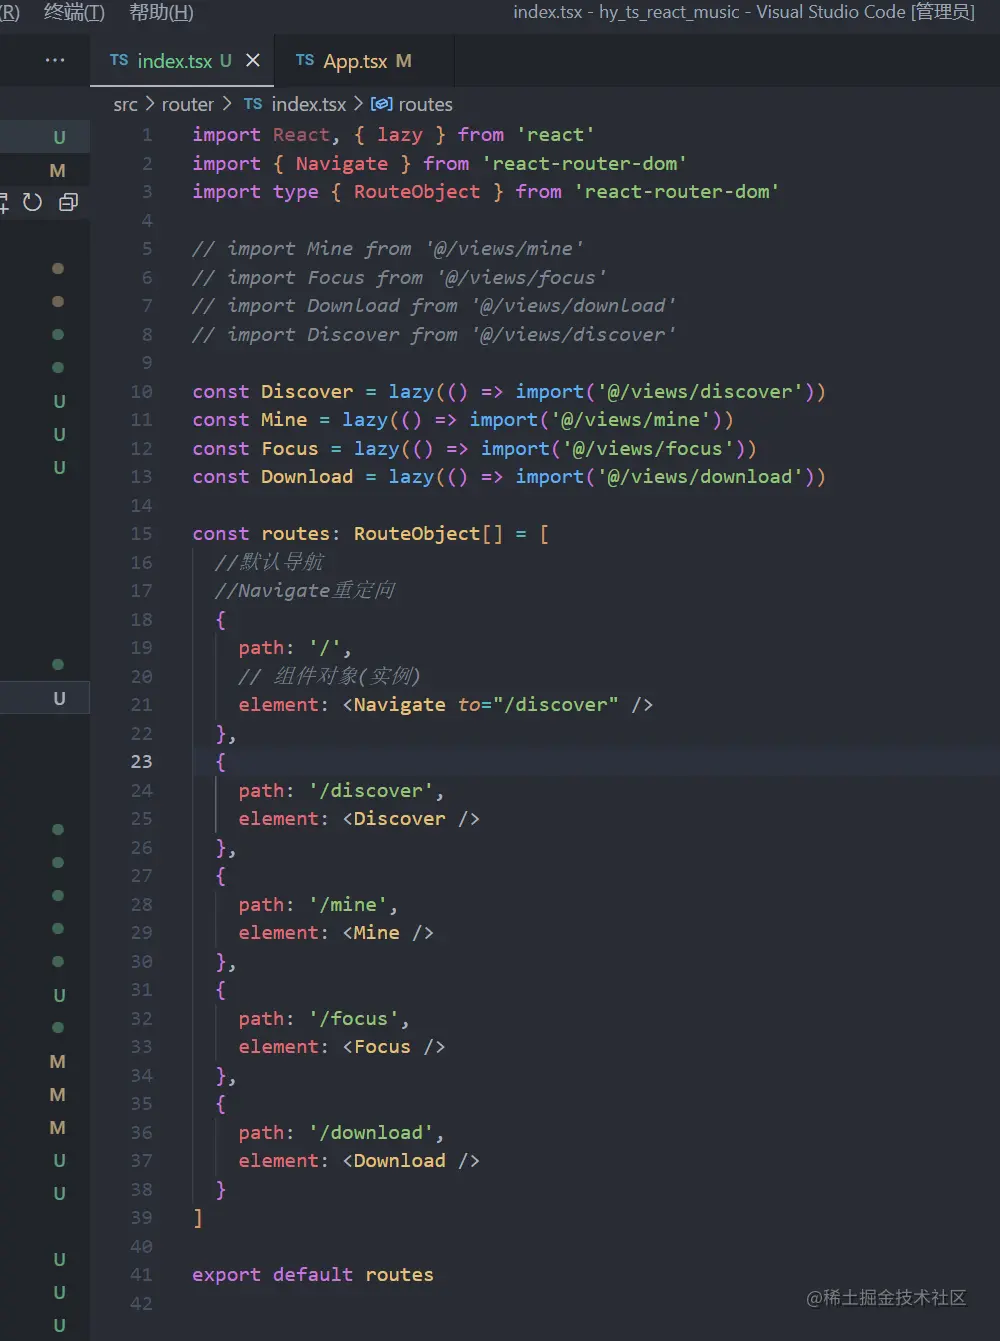Click the '@/views/focus' string on line 12
1000x1341 pixels.
(647, 449)
